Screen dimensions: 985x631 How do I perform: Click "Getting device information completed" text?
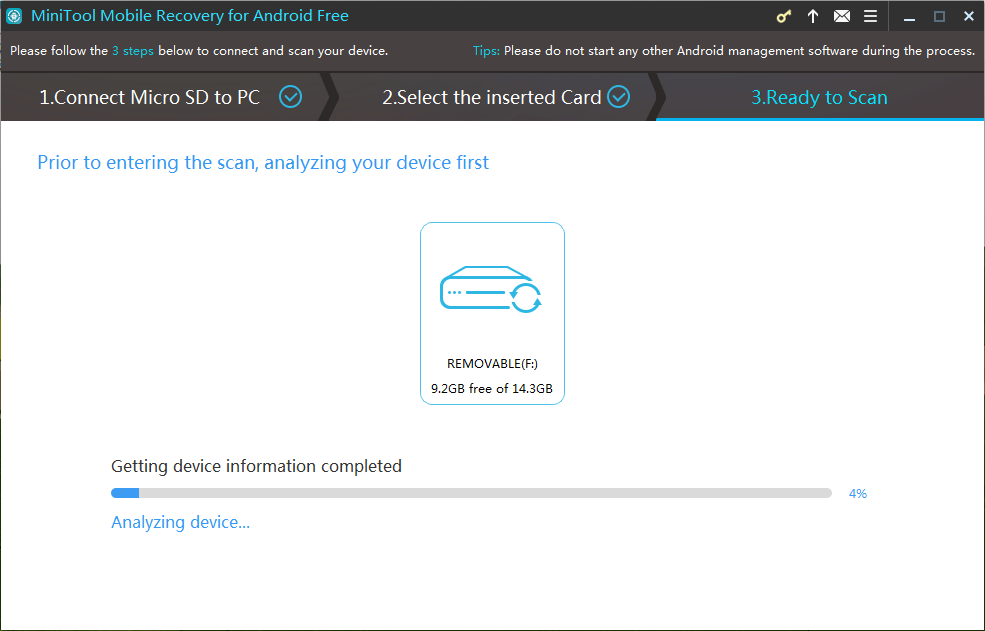256,466
